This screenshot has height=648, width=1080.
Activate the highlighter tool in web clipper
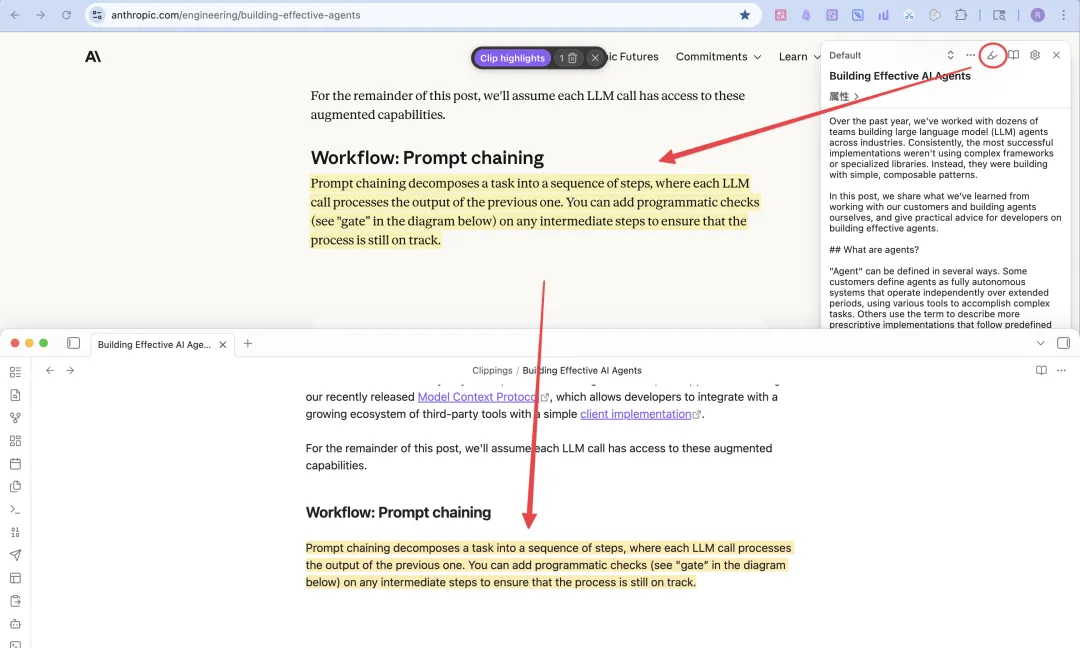pyautogui.click(x=992, y=55)
